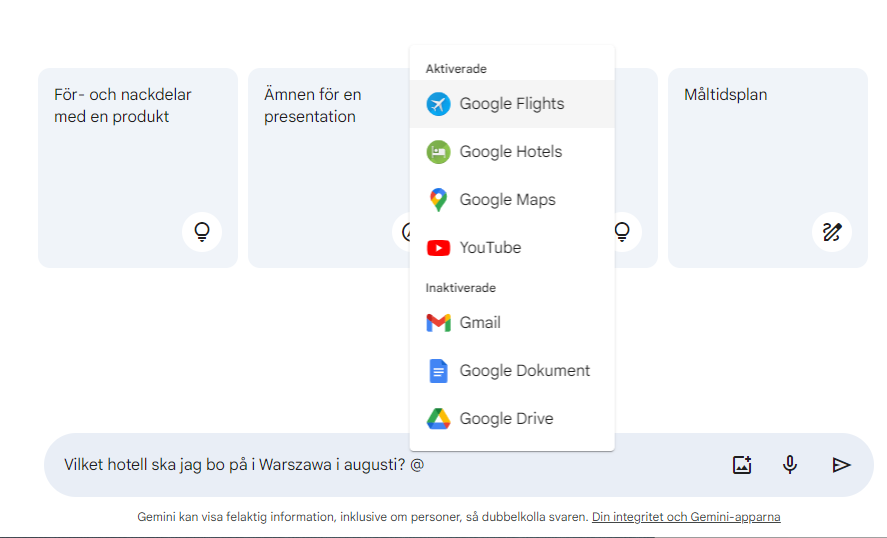Click the YouTube play logo icon
The height and width of the screenshot is (538, 887).
pos(438,248)
